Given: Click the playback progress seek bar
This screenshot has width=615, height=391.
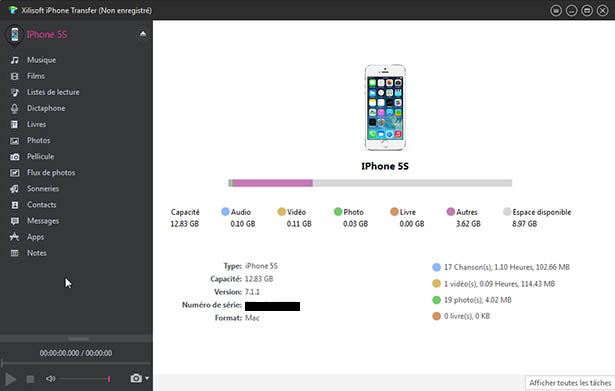Looking at the screenshot, I should [x=76, y=364].
